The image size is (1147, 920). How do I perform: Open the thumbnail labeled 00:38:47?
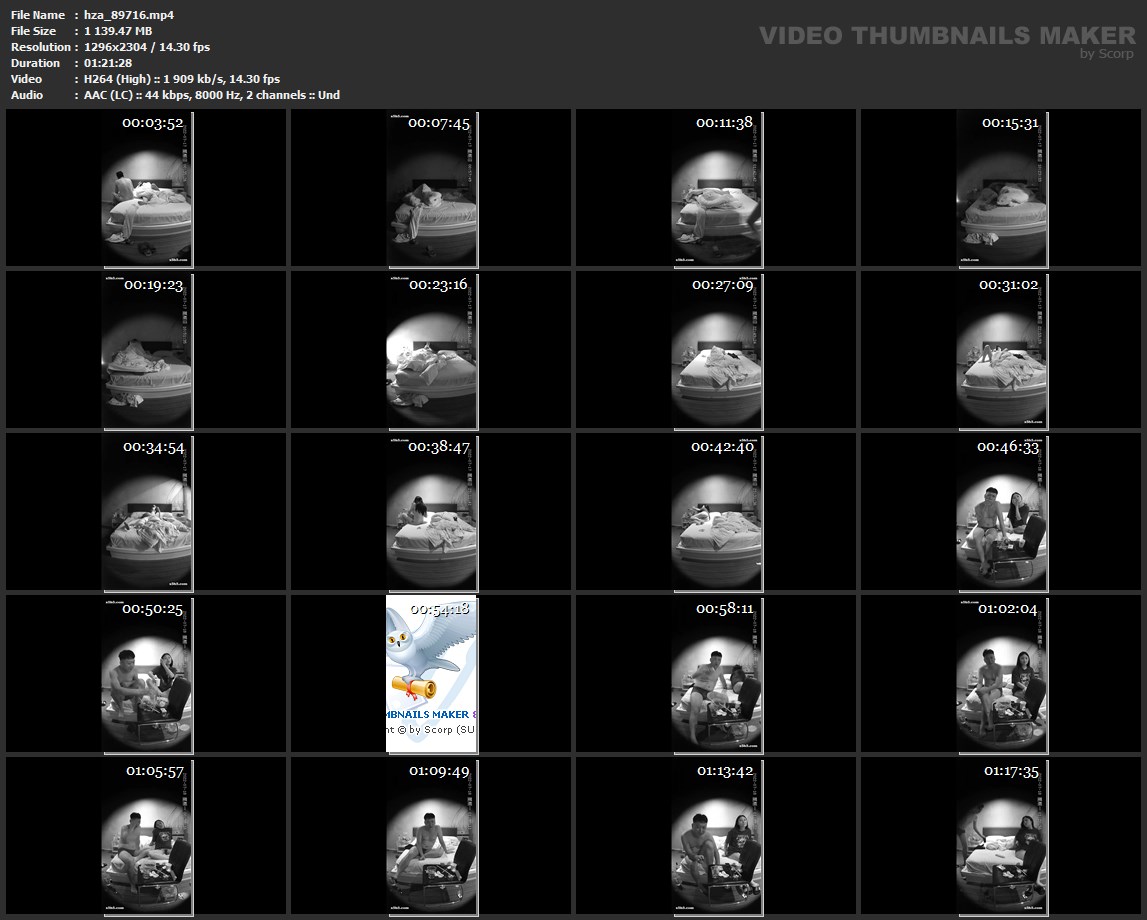click(431, 512)
